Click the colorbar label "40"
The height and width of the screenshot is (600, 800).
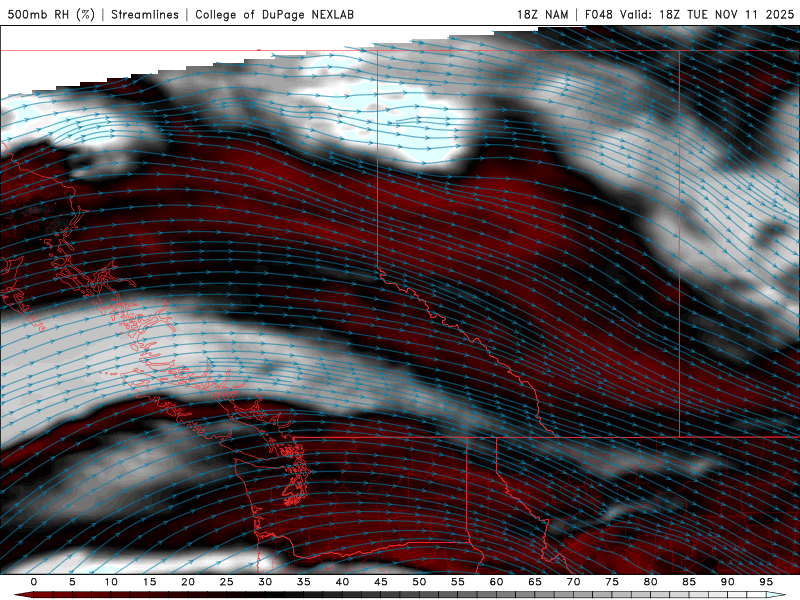click(342, 582)
